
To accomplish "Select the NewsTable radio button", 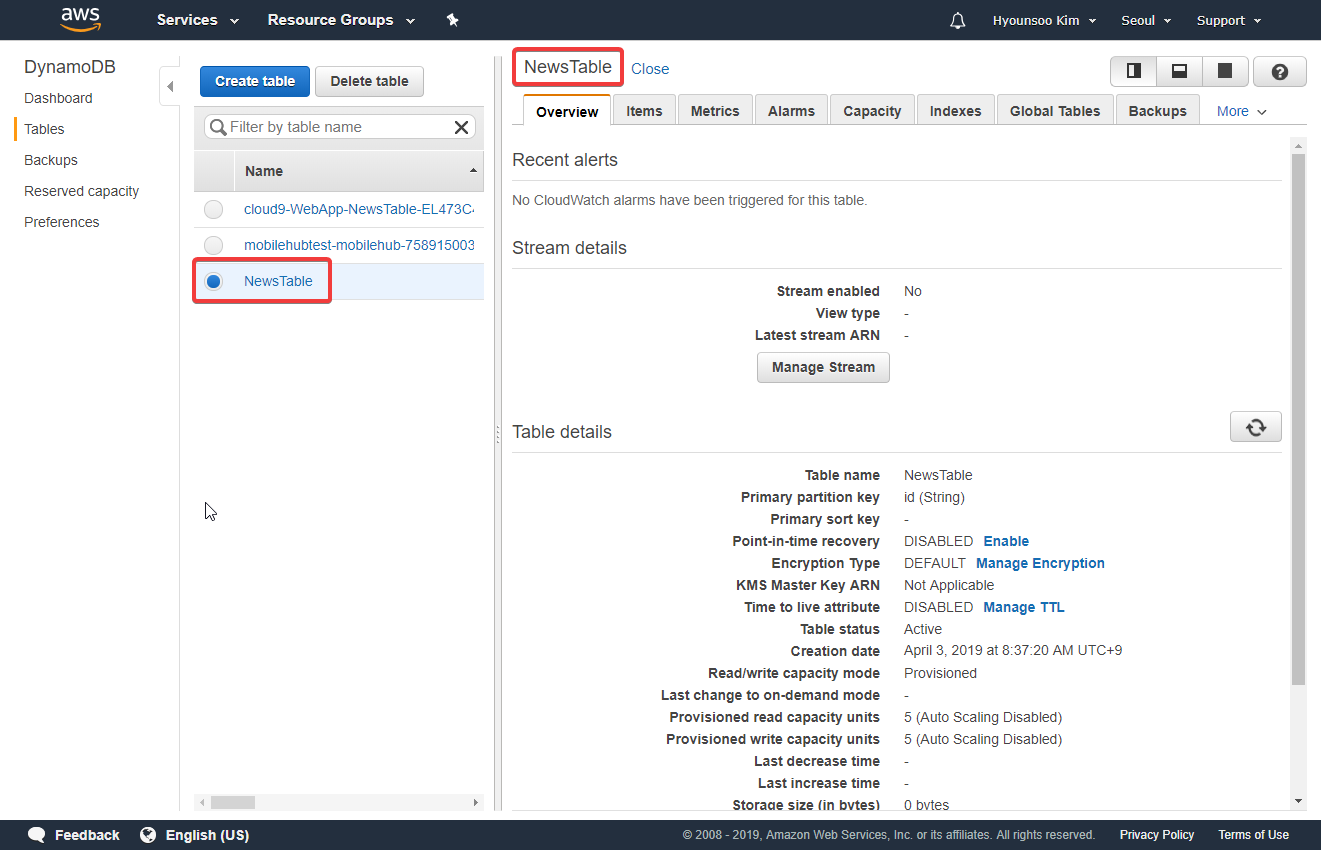I will [213, 281].
